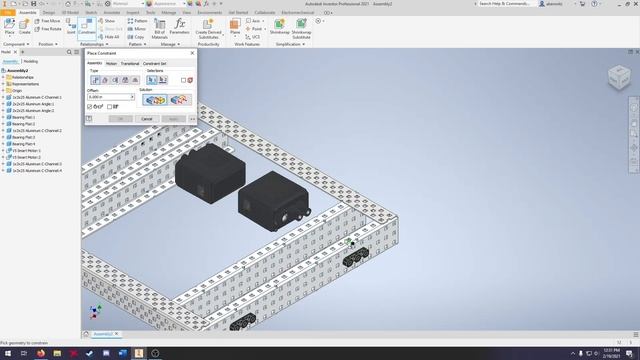
Task: Click the Shrinkwrap tool
Action: click(280, 27)
